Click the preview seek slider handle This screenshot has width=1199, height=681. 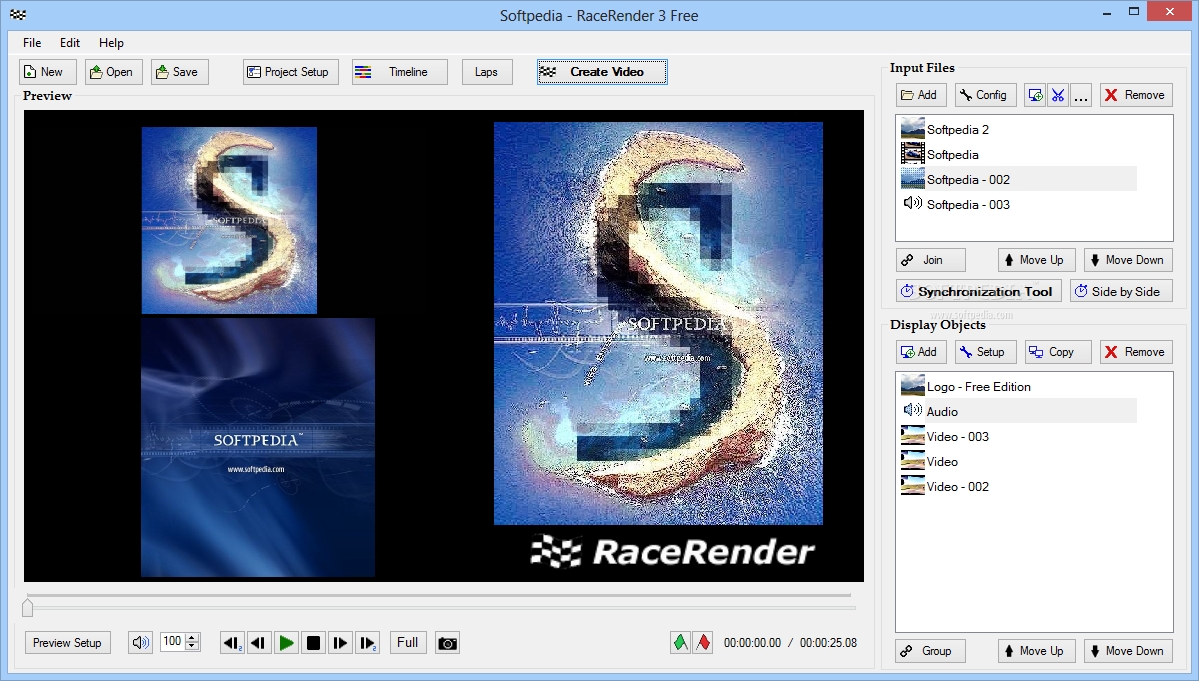click(28, 607)
